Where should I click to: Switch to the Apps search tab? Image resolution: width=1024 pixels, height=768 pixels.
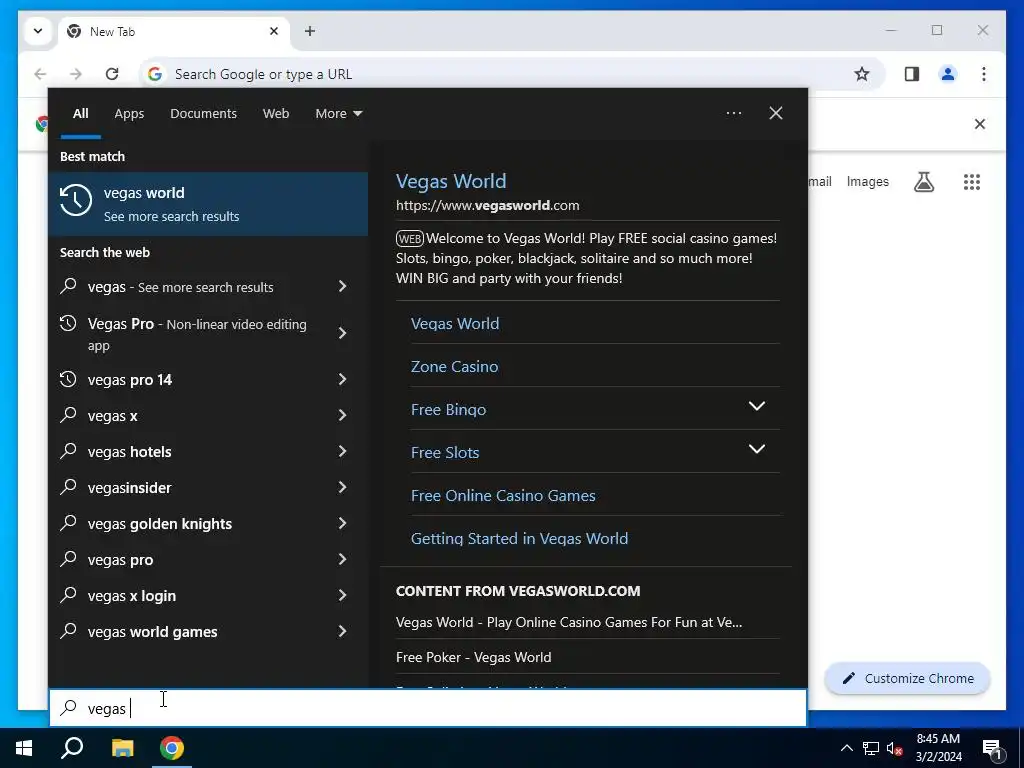coord(129,114)
